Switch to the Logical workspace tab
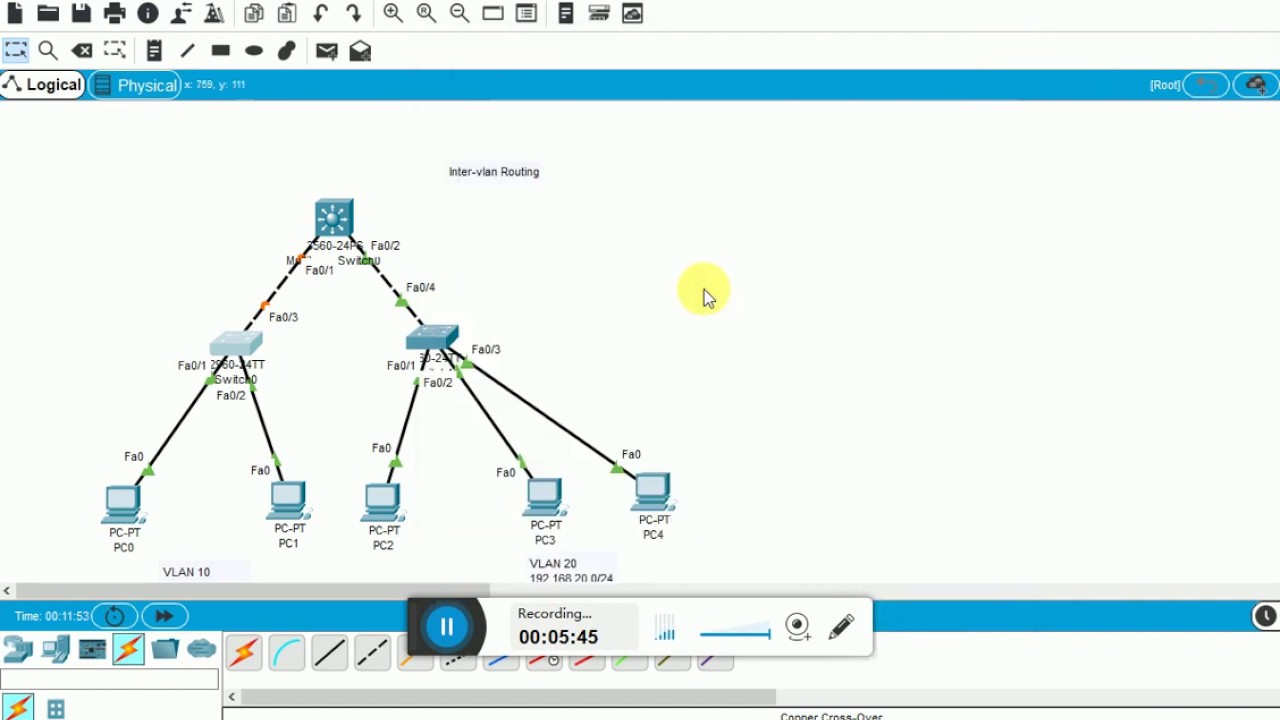Image resolution: width=1280 pixels, height=720 pixels. click(x=42, y=85)
